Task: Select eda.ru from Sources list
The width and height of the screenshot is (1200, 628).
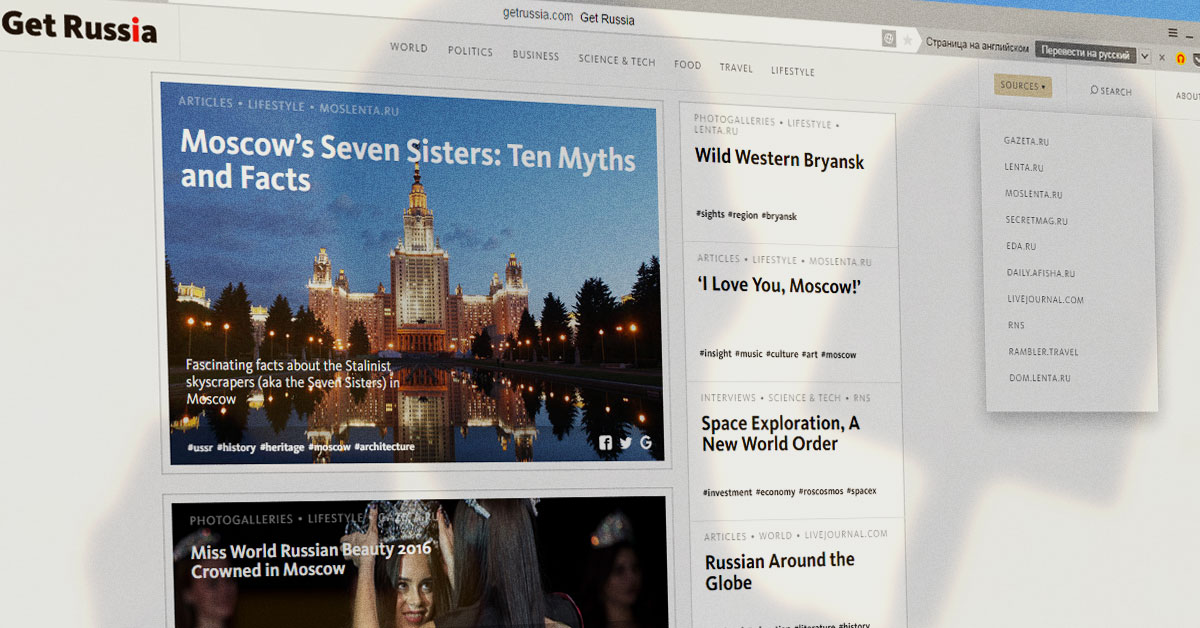Action: [1021, 246]
